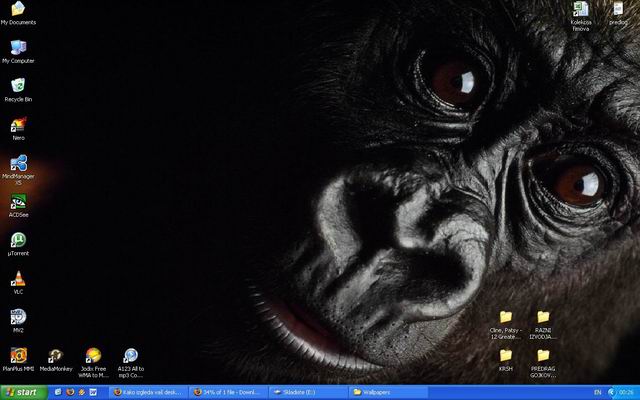
Task: Click the taskbar clock
Action: (x=626, y=393)
